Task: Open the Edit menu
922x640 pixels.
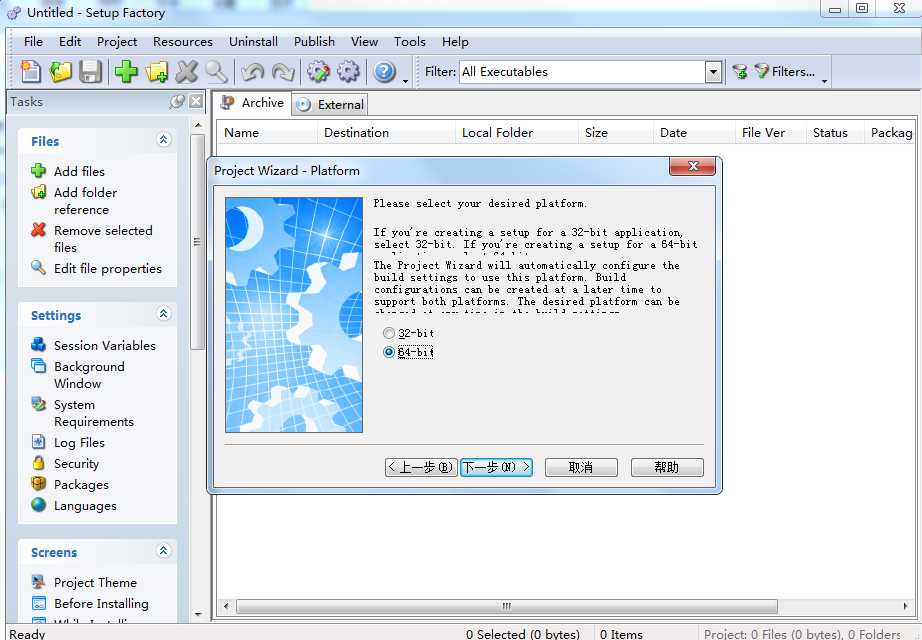Action: pos(70,42)
